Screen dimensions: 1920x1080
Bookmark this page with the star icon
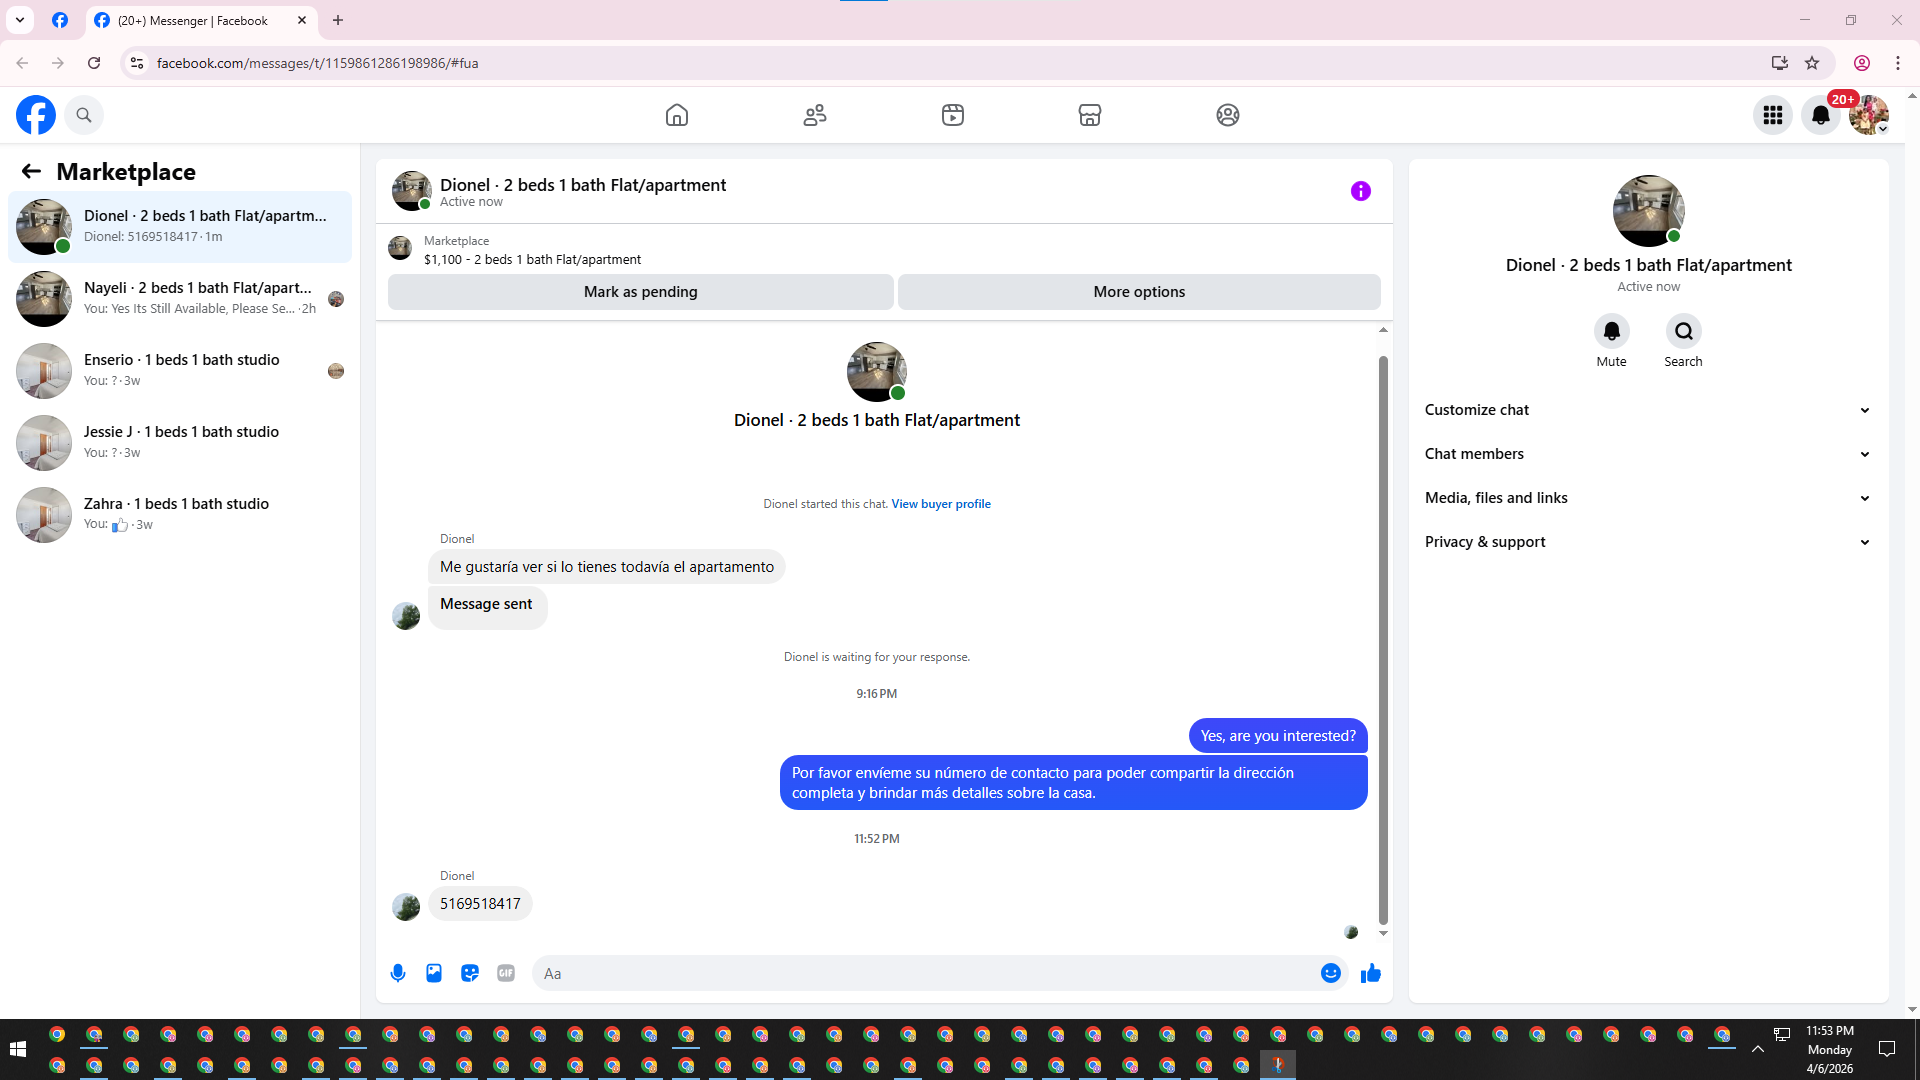click(1812, 63)
